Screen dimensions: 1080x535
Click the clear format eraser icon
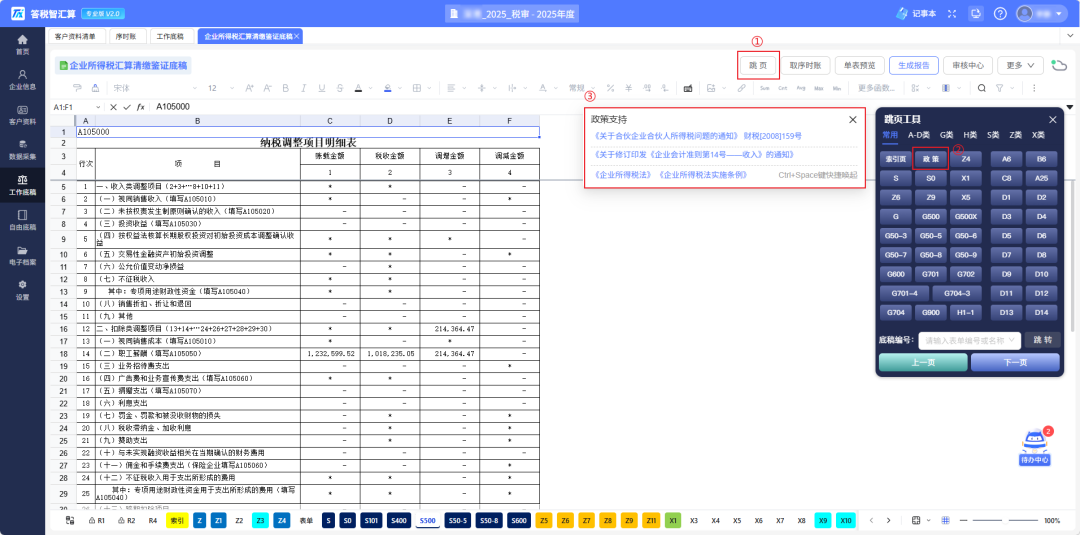coord(95,88)
